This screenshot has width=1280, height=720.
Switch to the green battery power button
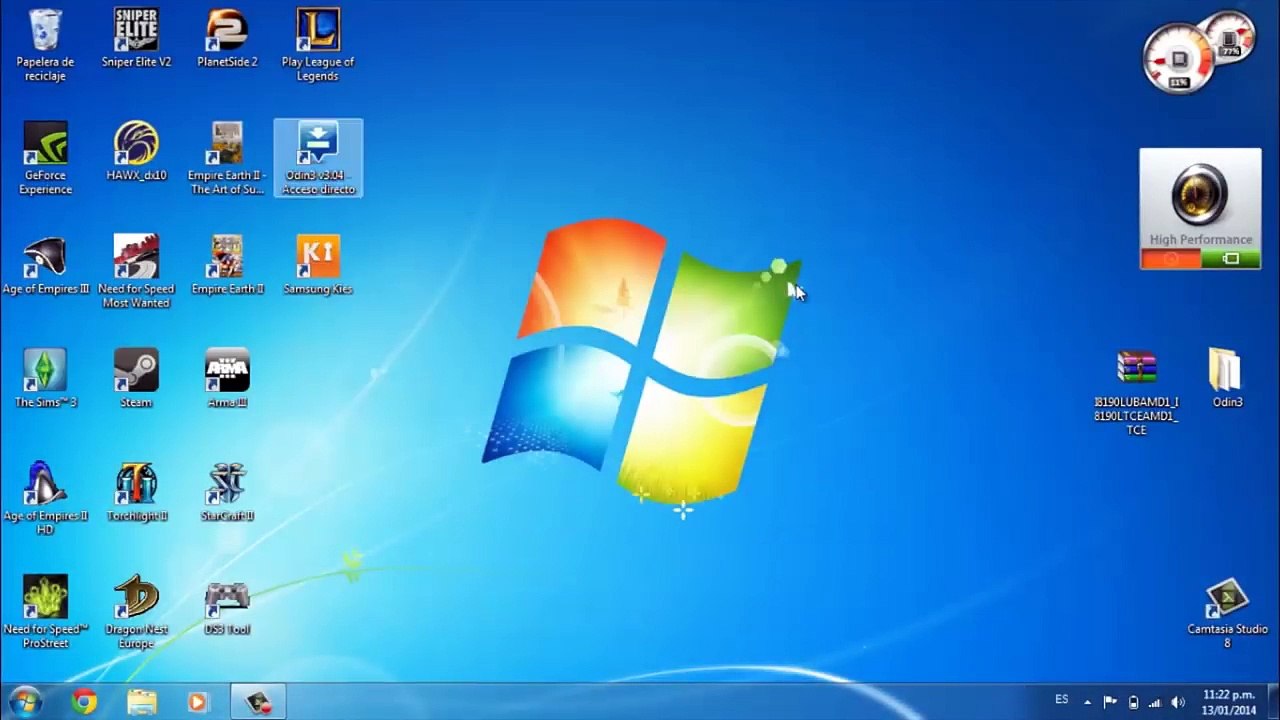coord(1231,259)
